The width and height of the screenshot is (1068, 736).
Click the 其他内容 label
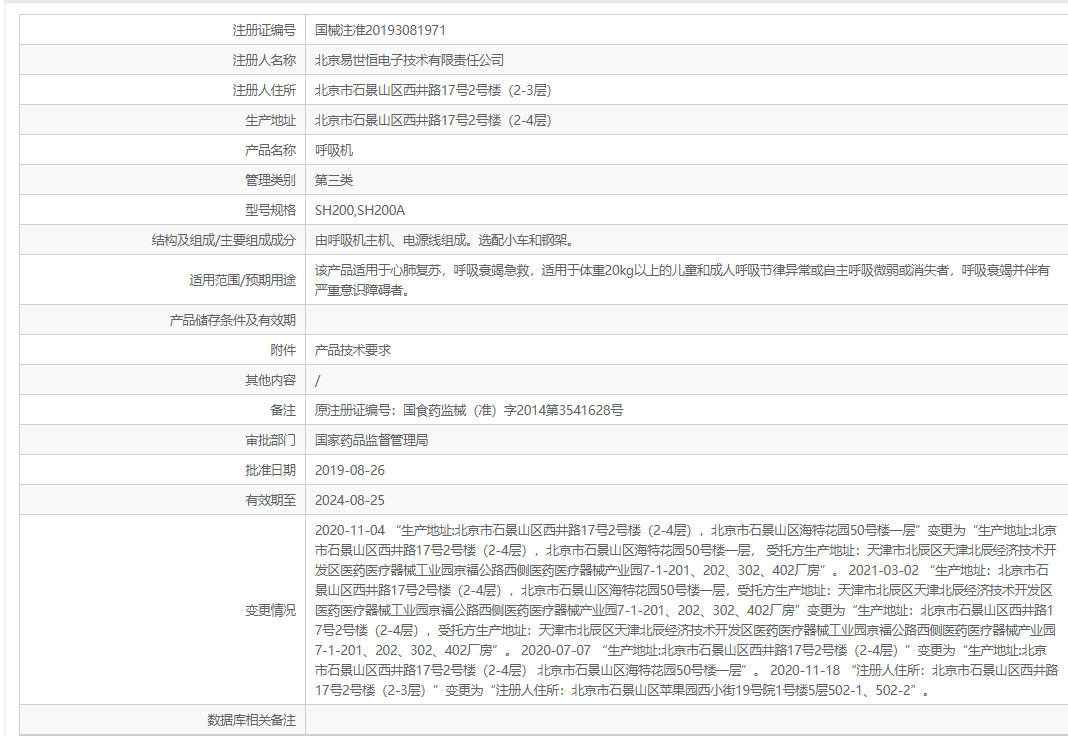270,380
